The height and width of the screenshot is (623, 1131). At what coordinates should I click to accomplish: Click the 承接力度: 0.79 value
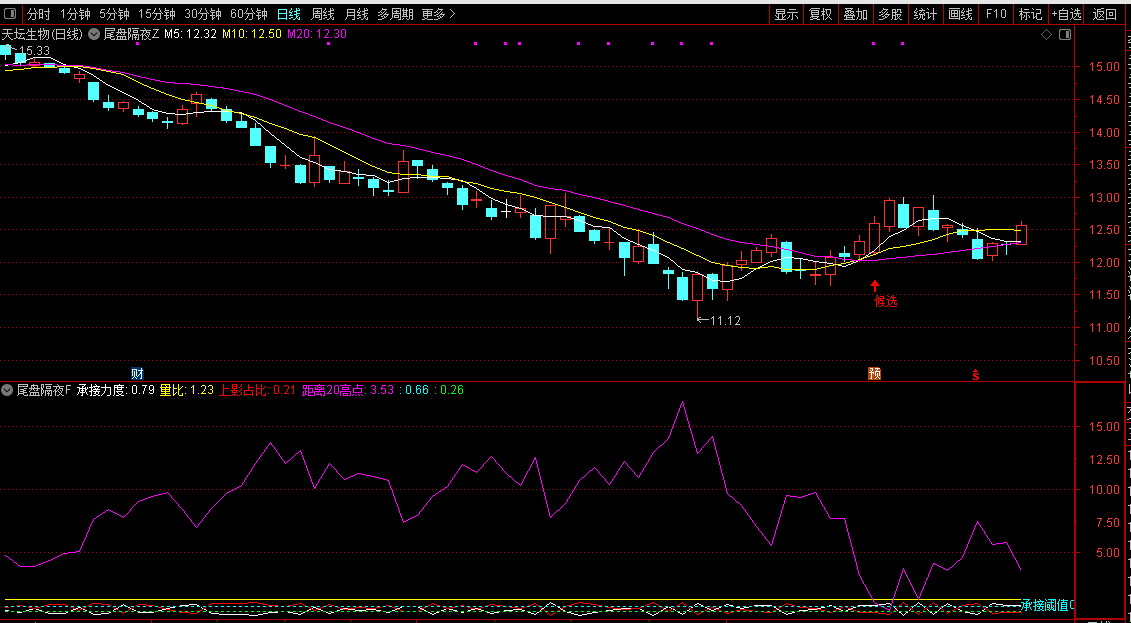115,390
